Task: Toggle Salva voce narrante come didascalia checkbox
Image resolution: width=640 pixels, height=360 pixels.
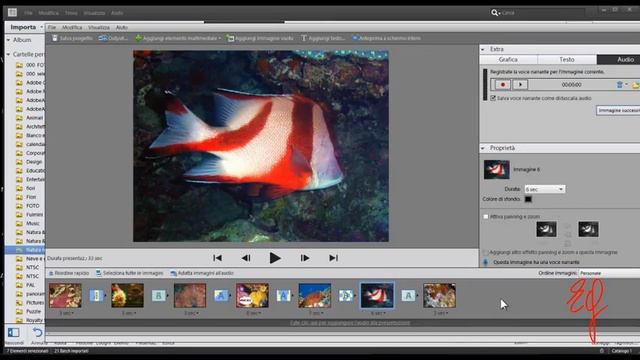Action: 493,98
